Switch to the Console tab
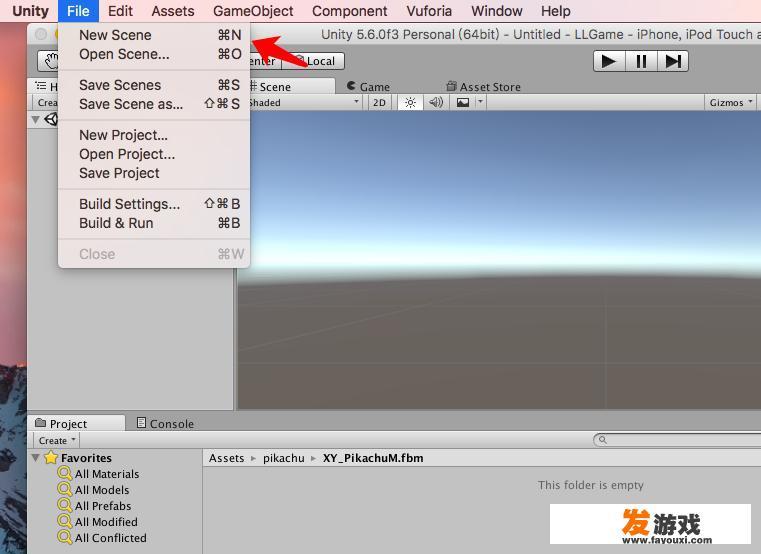This screenshot has height=554, width=761. click(166, 423)
